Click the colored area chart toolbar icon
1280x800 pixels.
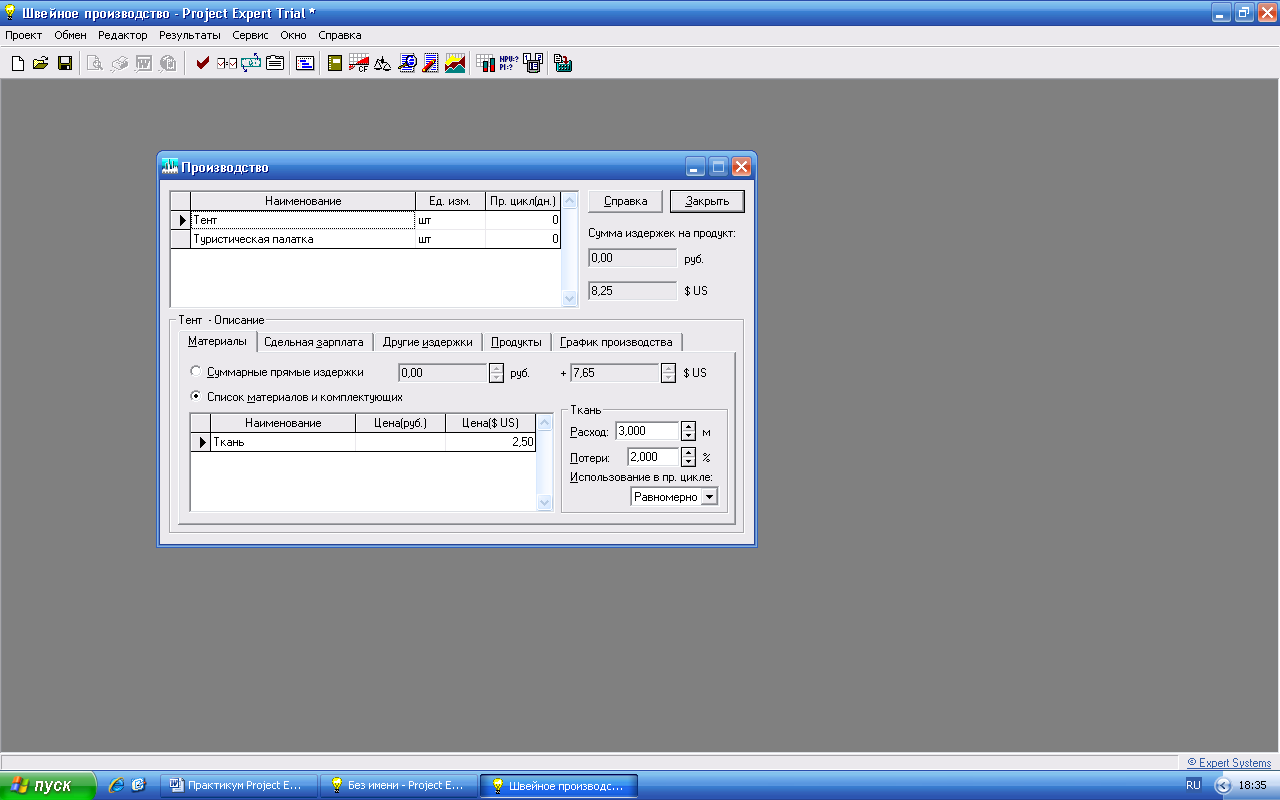click(x=455, y=63)
